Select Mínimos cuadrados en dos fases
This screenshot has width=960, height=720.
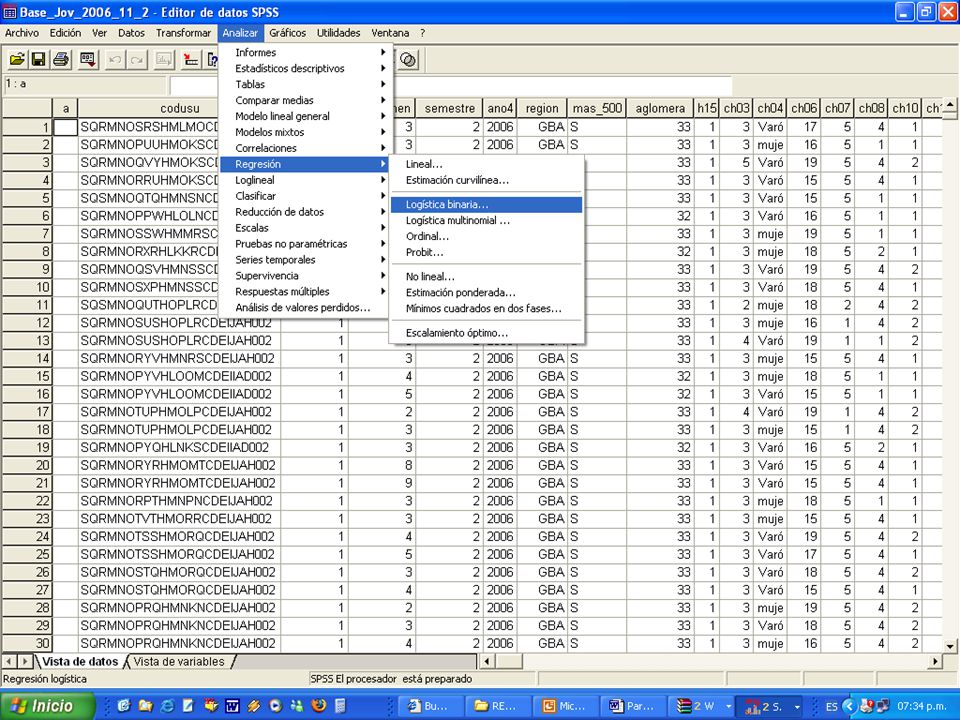(486, 309)
